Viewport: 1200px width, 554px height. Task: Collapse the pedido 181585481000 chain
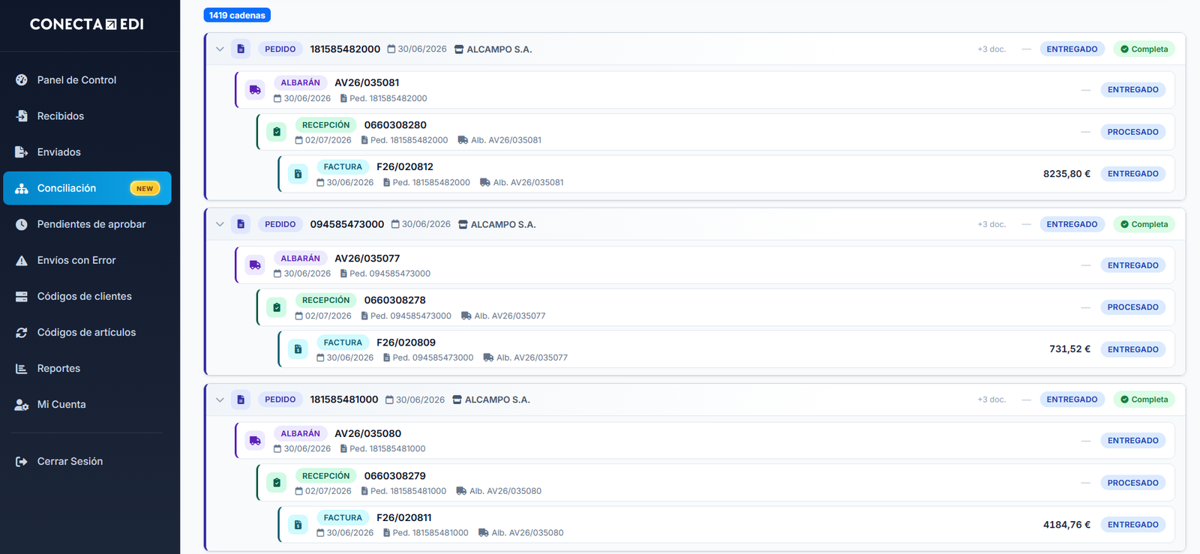(220, 399)
